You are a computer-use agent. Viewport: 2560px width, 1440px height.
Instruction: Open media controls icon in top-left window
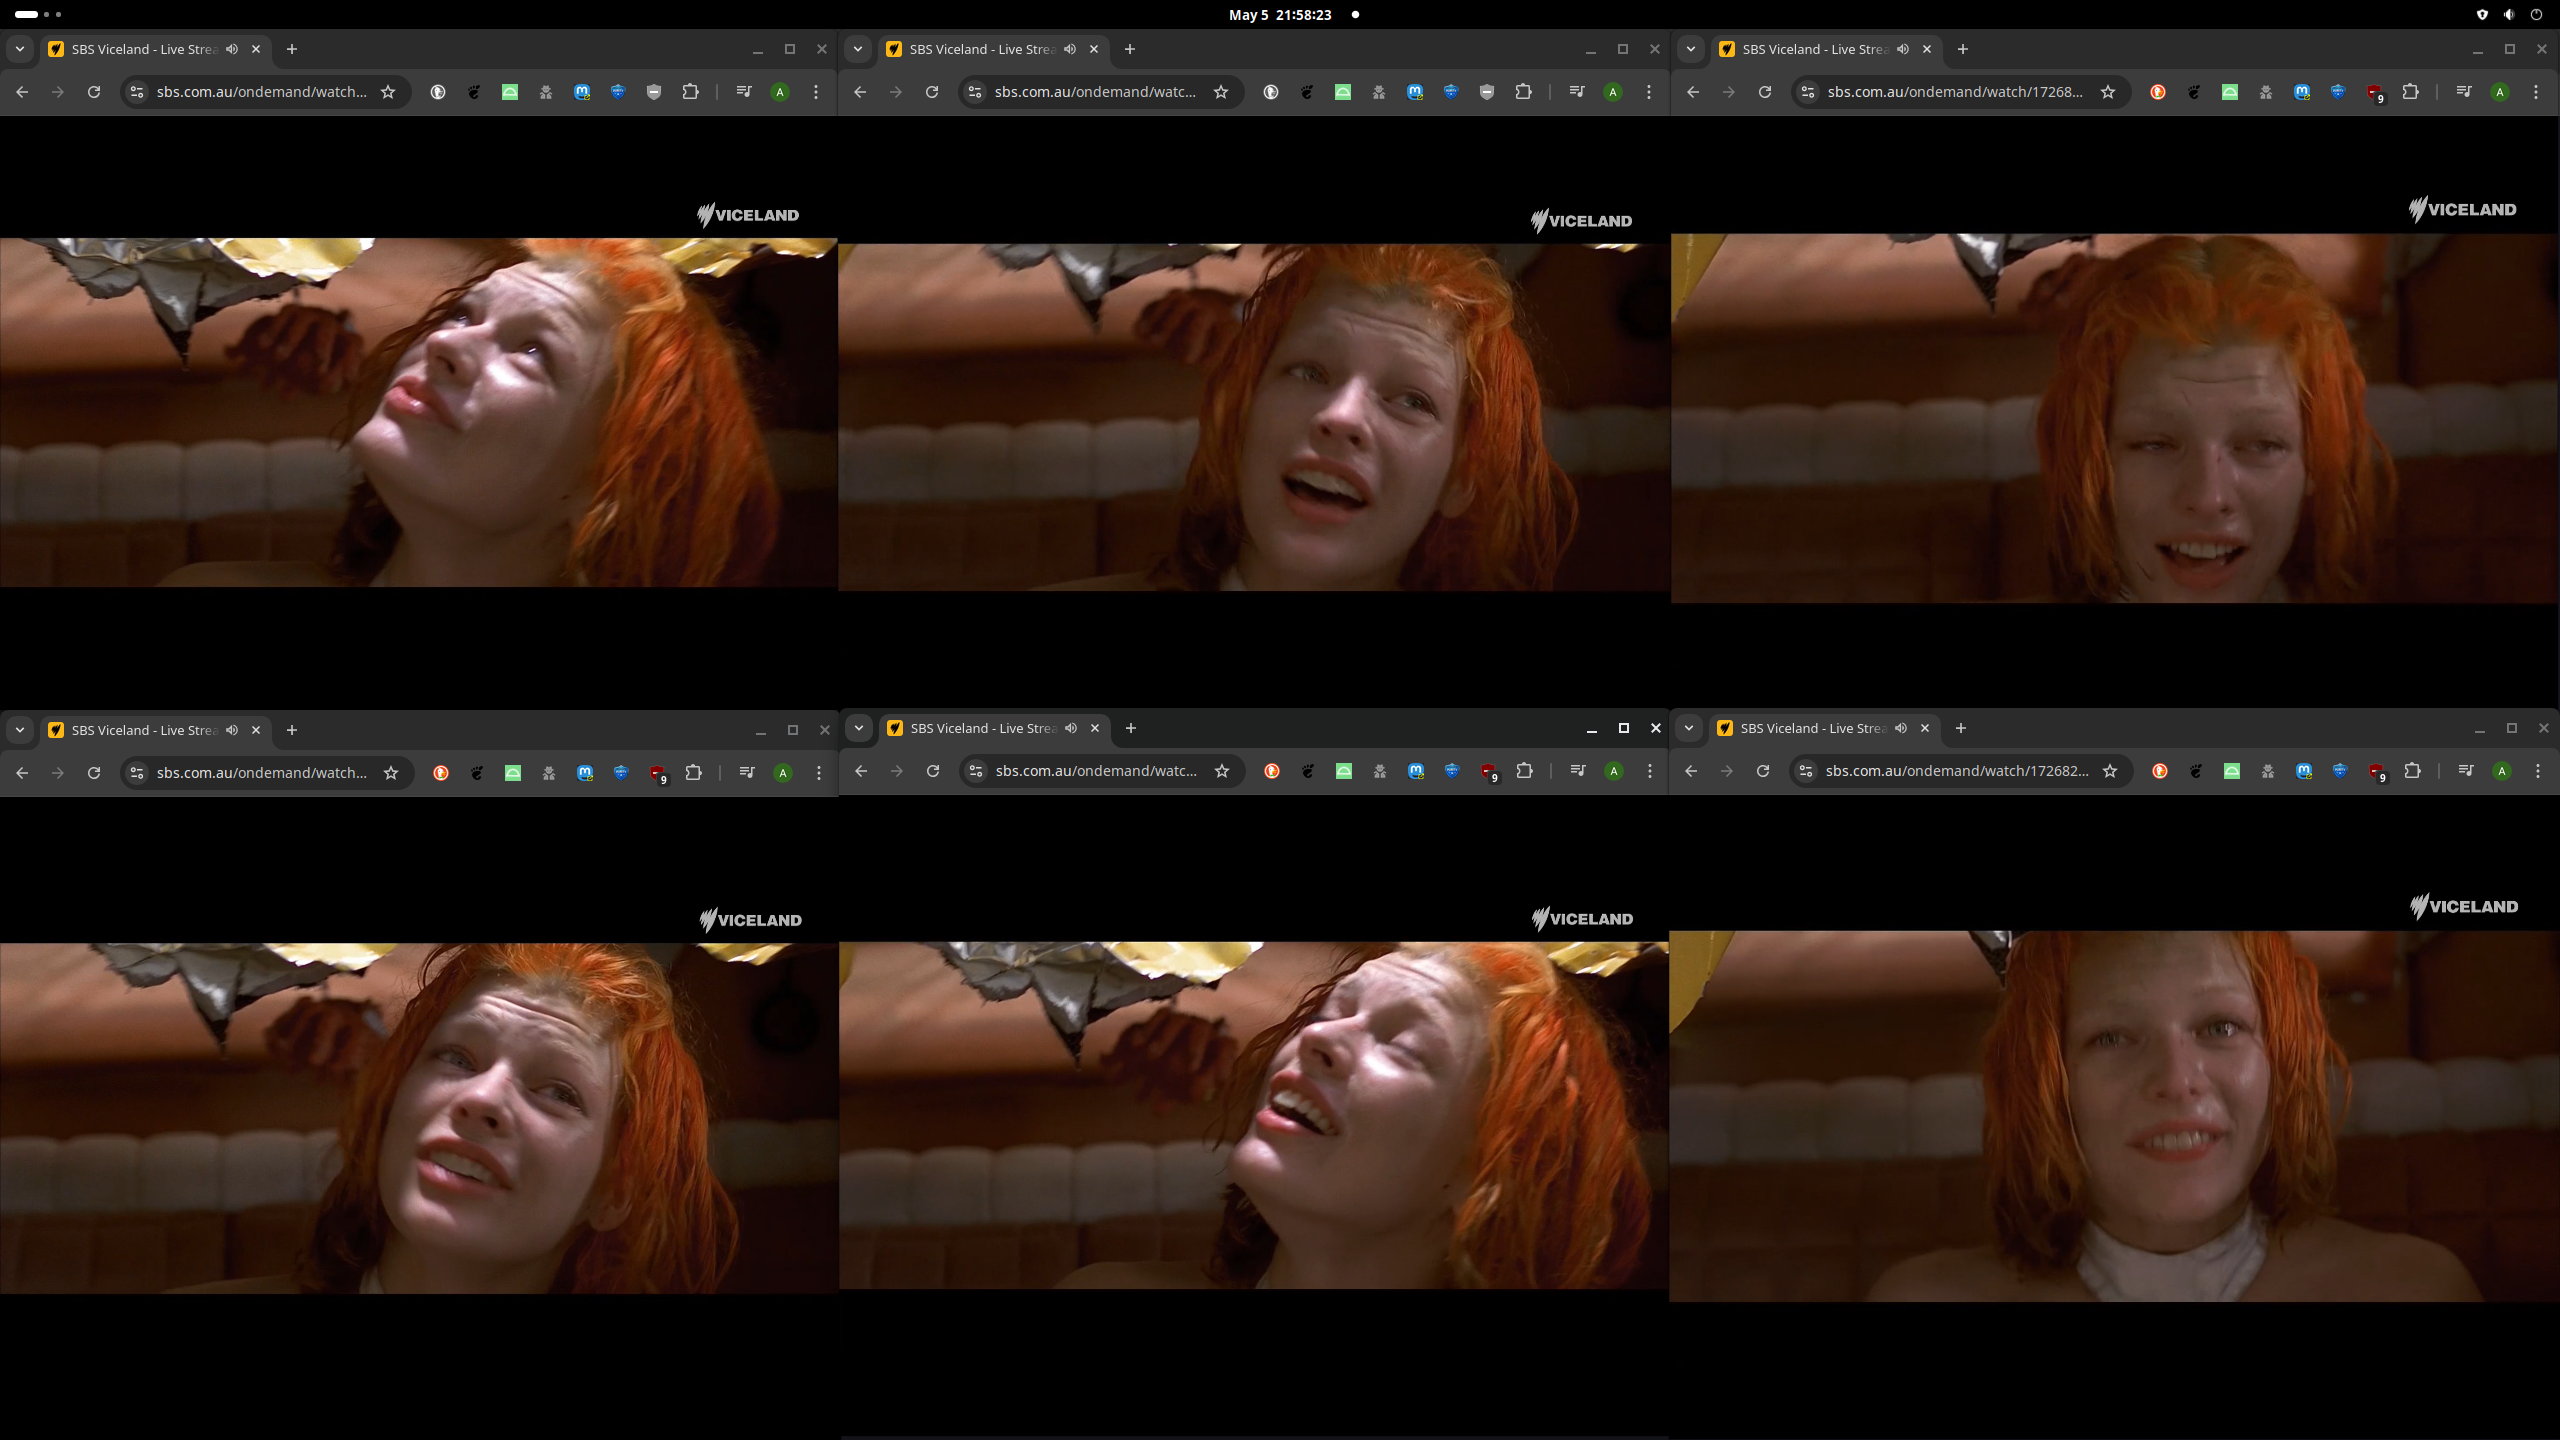click(744, 92)
